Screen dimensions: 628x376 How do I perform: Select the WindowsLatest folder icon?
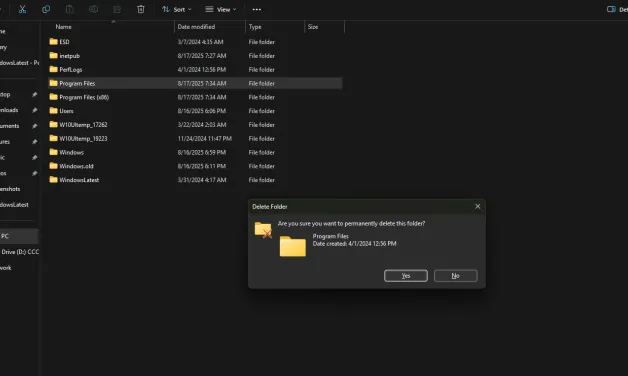point(53,180)
